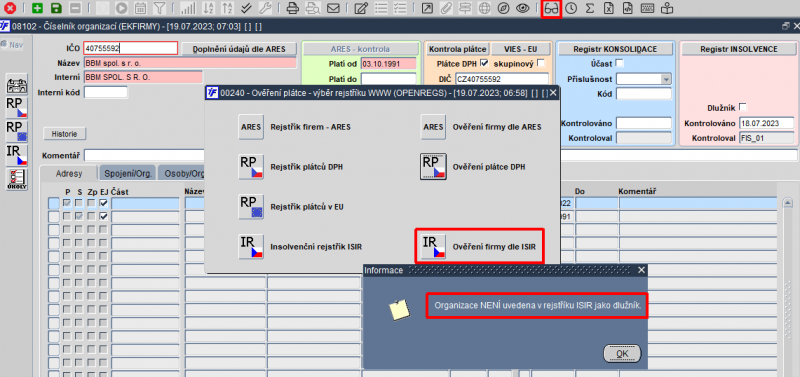
Task: Click the Registr KONSOLIDACE button
Action: click(615, 49)
